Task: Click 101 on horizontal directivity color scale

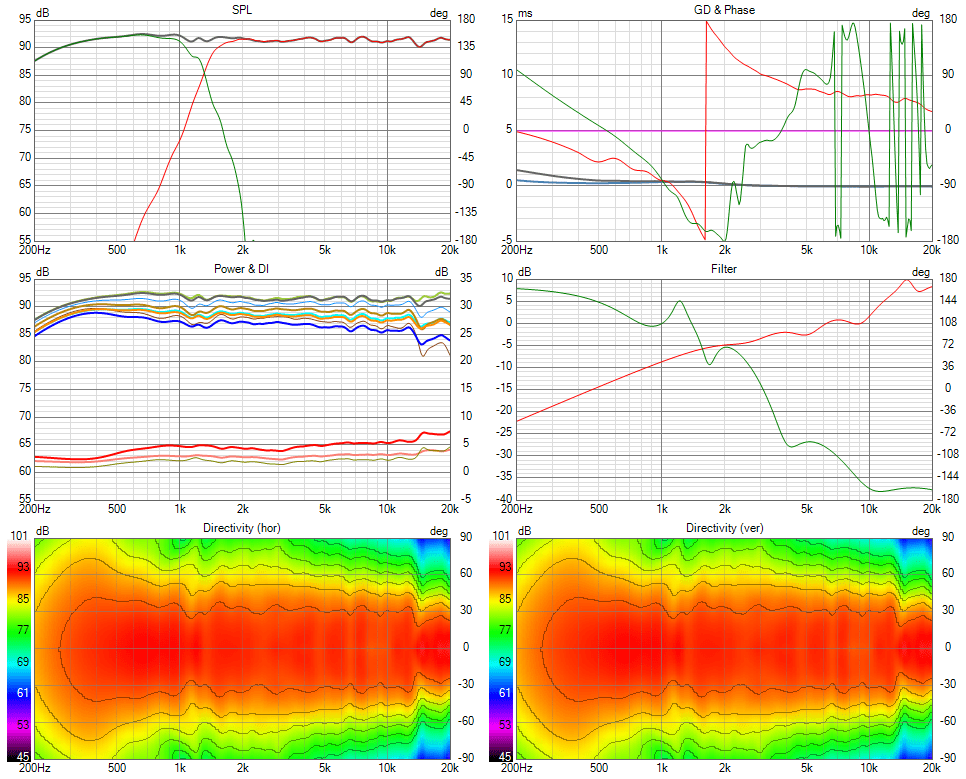Action: 19,536
